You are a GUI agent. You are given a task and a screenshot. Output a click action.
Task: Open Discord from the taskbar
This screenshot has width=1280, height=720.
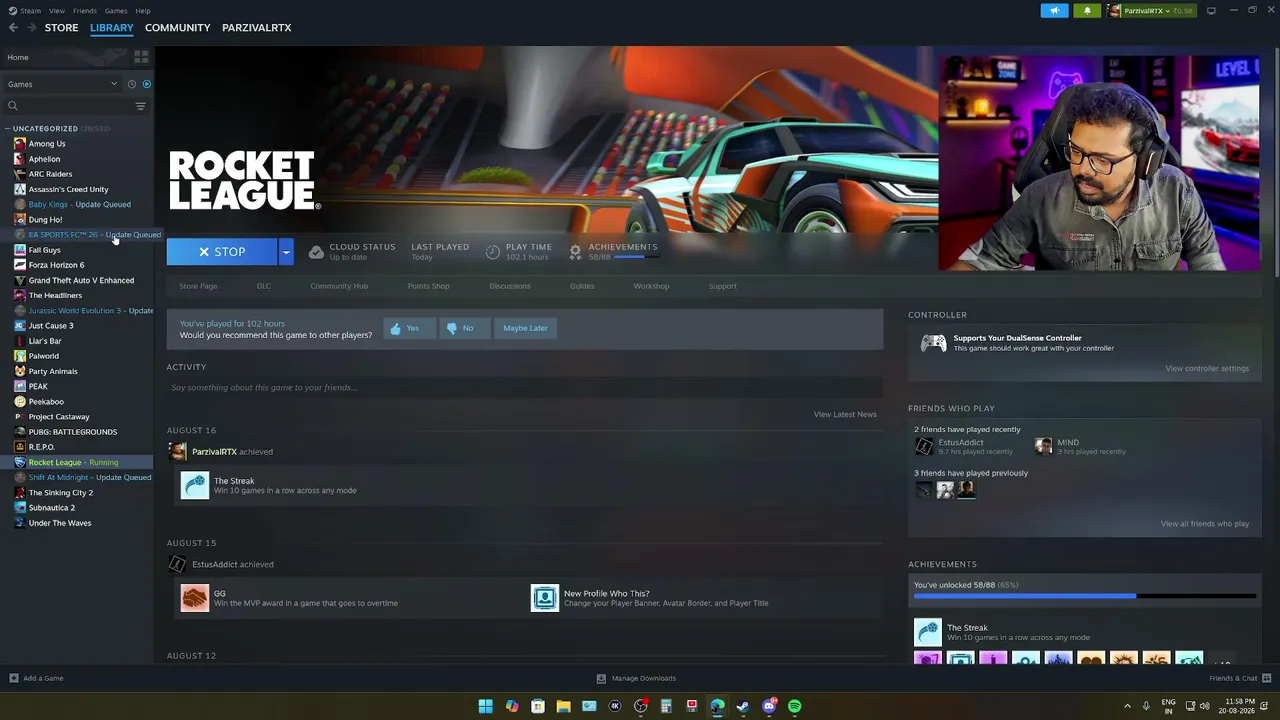point(769,707)
